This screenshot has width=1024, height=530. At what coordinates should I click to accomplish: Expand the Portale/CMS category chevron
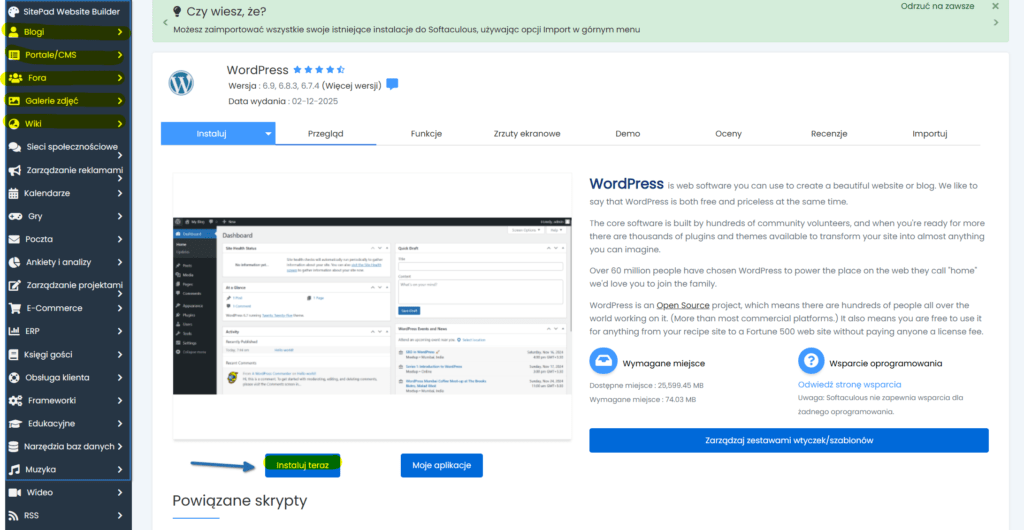click(x=120, y=55)
